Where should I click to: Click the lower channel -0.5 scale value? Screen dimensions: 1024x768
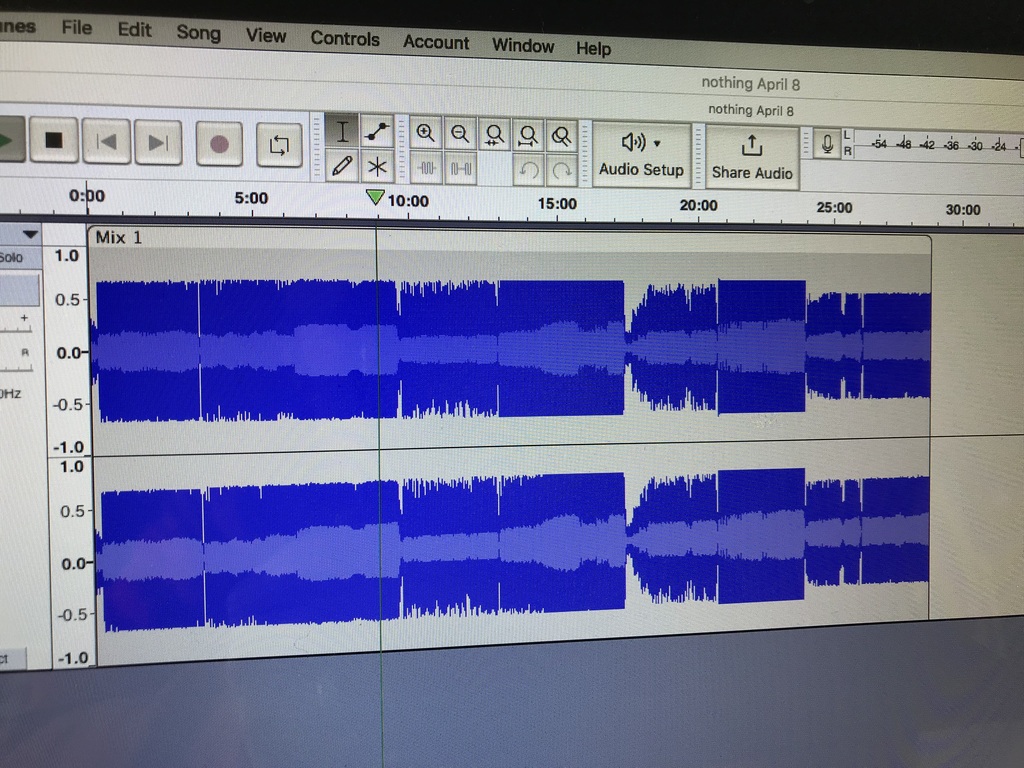point(73,615)
